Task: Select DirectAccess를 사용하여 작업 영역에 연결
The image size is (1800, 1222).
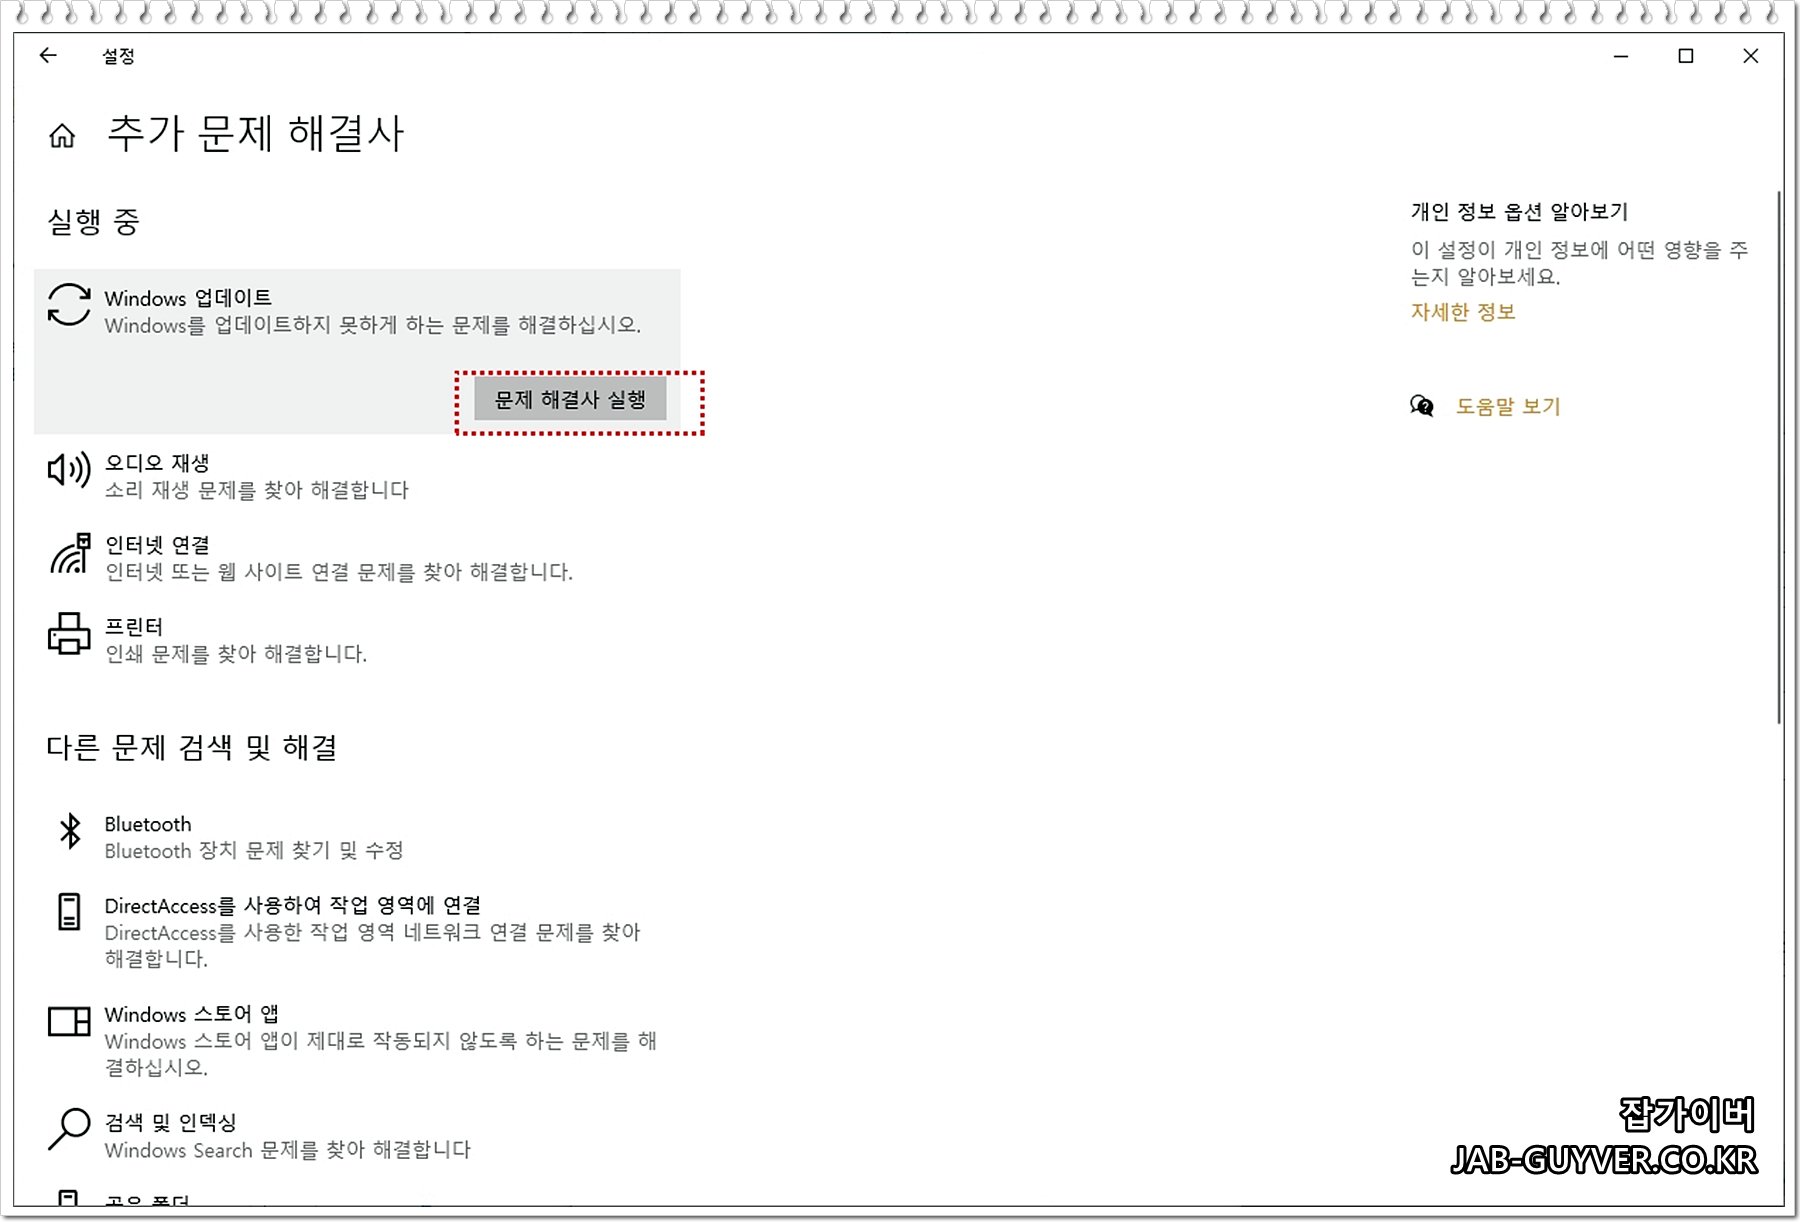Action: 293,906
